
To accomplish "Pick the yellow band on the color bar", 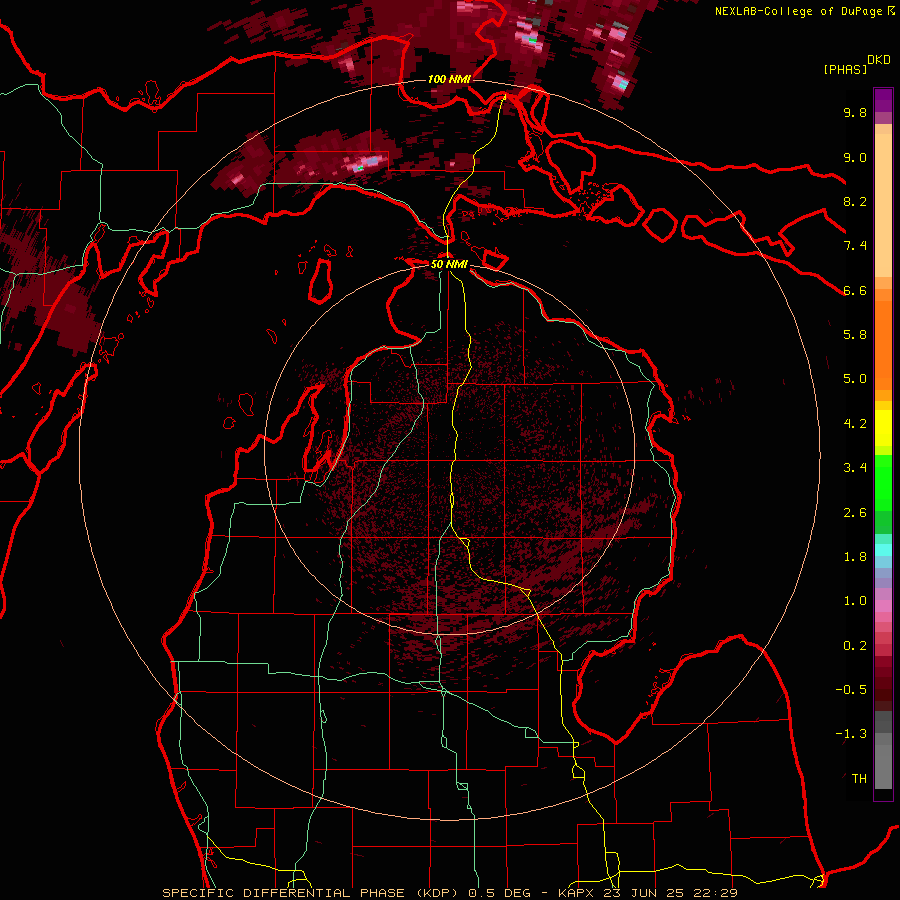I will click(x=883, y=428).
